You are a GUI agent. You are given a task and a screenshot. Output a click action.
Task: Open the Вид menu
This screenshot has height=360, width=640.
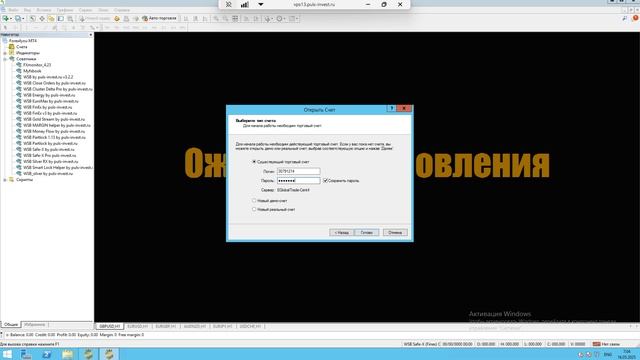27,10
